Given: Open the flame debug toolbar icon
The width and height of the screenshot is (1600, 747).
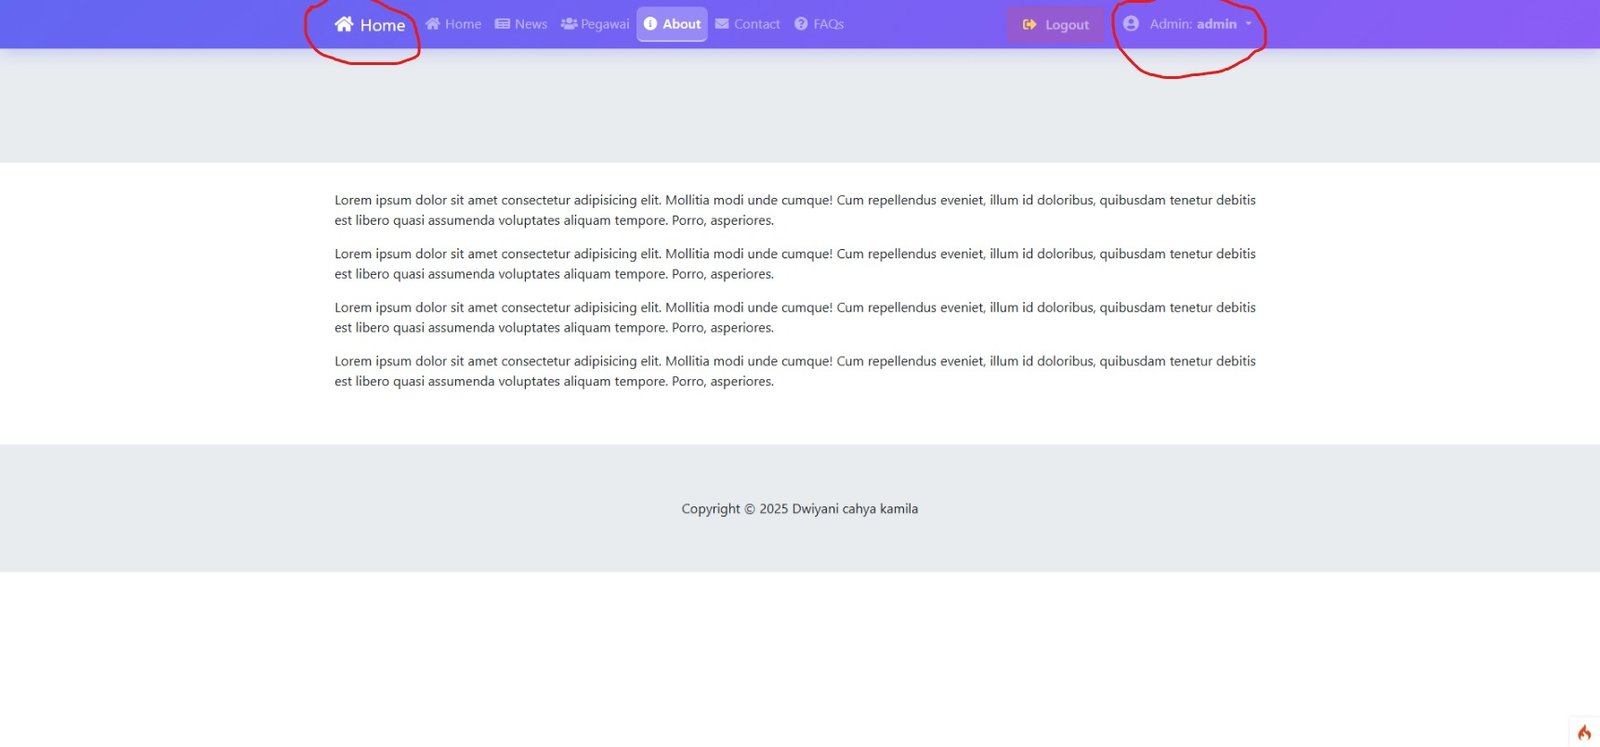Looking at the screenshot, I should pos(1584,732).
